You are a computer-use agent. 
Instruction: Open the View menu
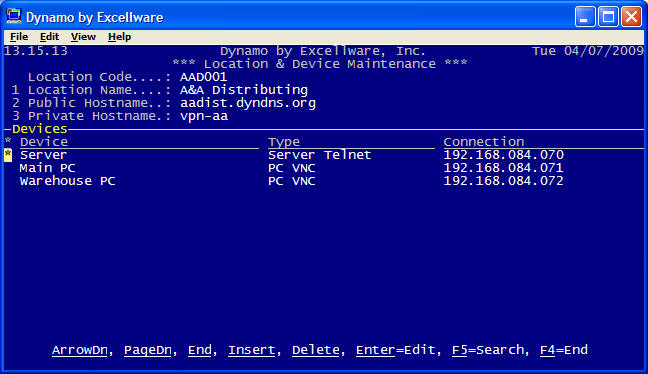pos(83,37)
